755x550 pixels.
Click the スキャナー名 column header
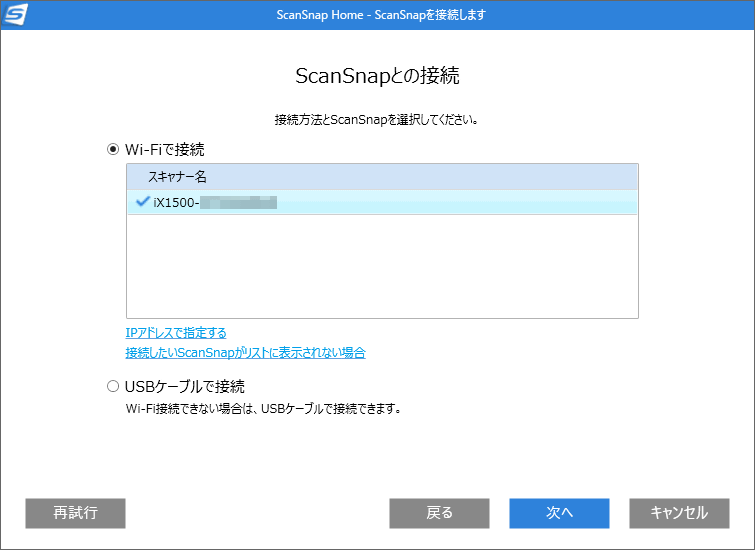tap(382, 177)
